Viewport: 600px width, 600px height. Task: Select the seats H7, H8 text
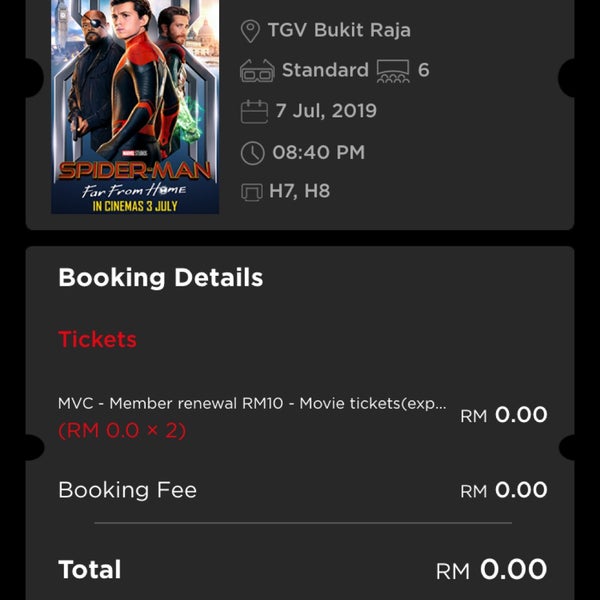[299, 191]
